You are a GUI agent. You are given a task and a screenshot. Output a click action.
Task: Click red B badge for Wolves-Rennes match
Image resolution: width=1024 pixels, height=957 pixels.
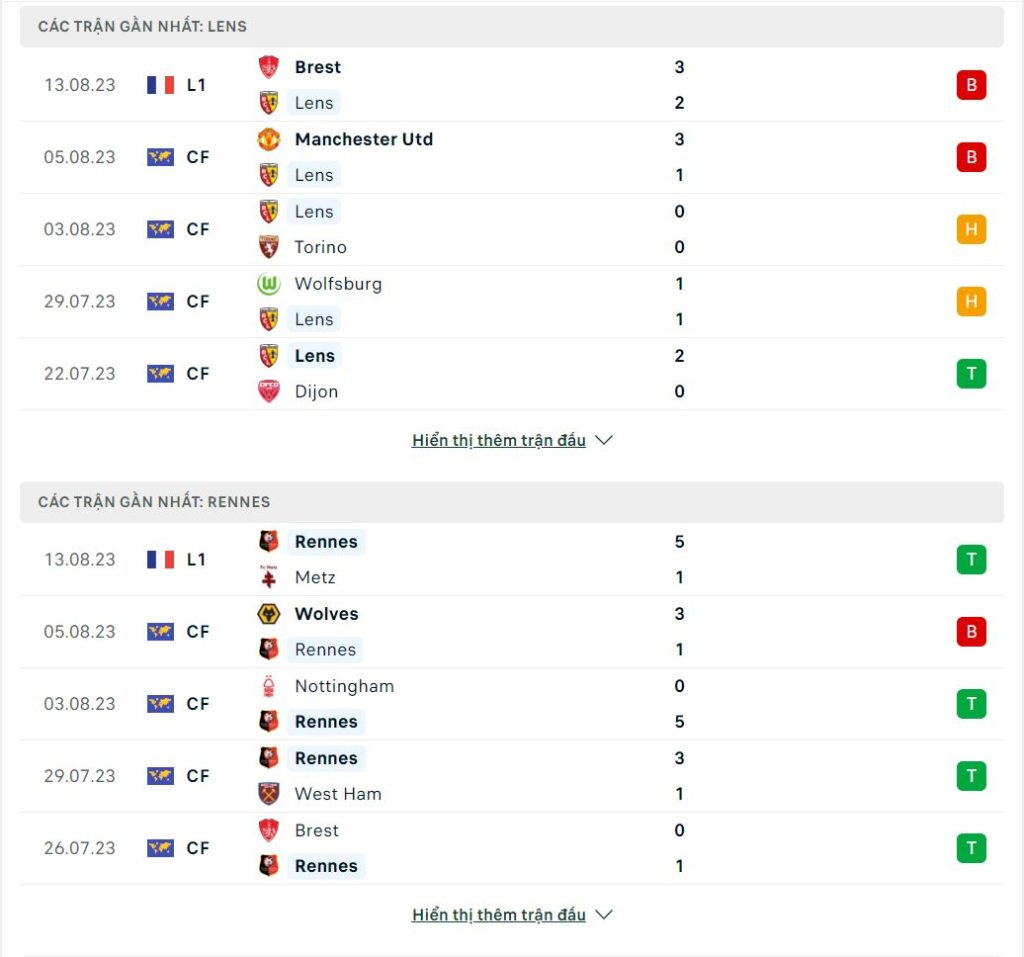click(971, 632)
